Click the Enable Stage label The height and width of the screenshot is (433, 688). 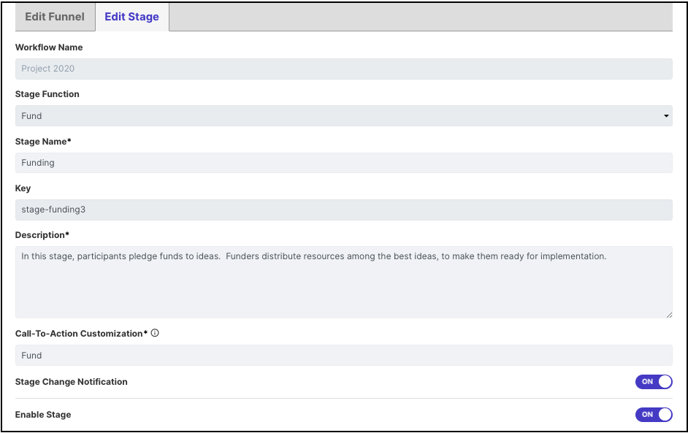[x=43, y=415]
